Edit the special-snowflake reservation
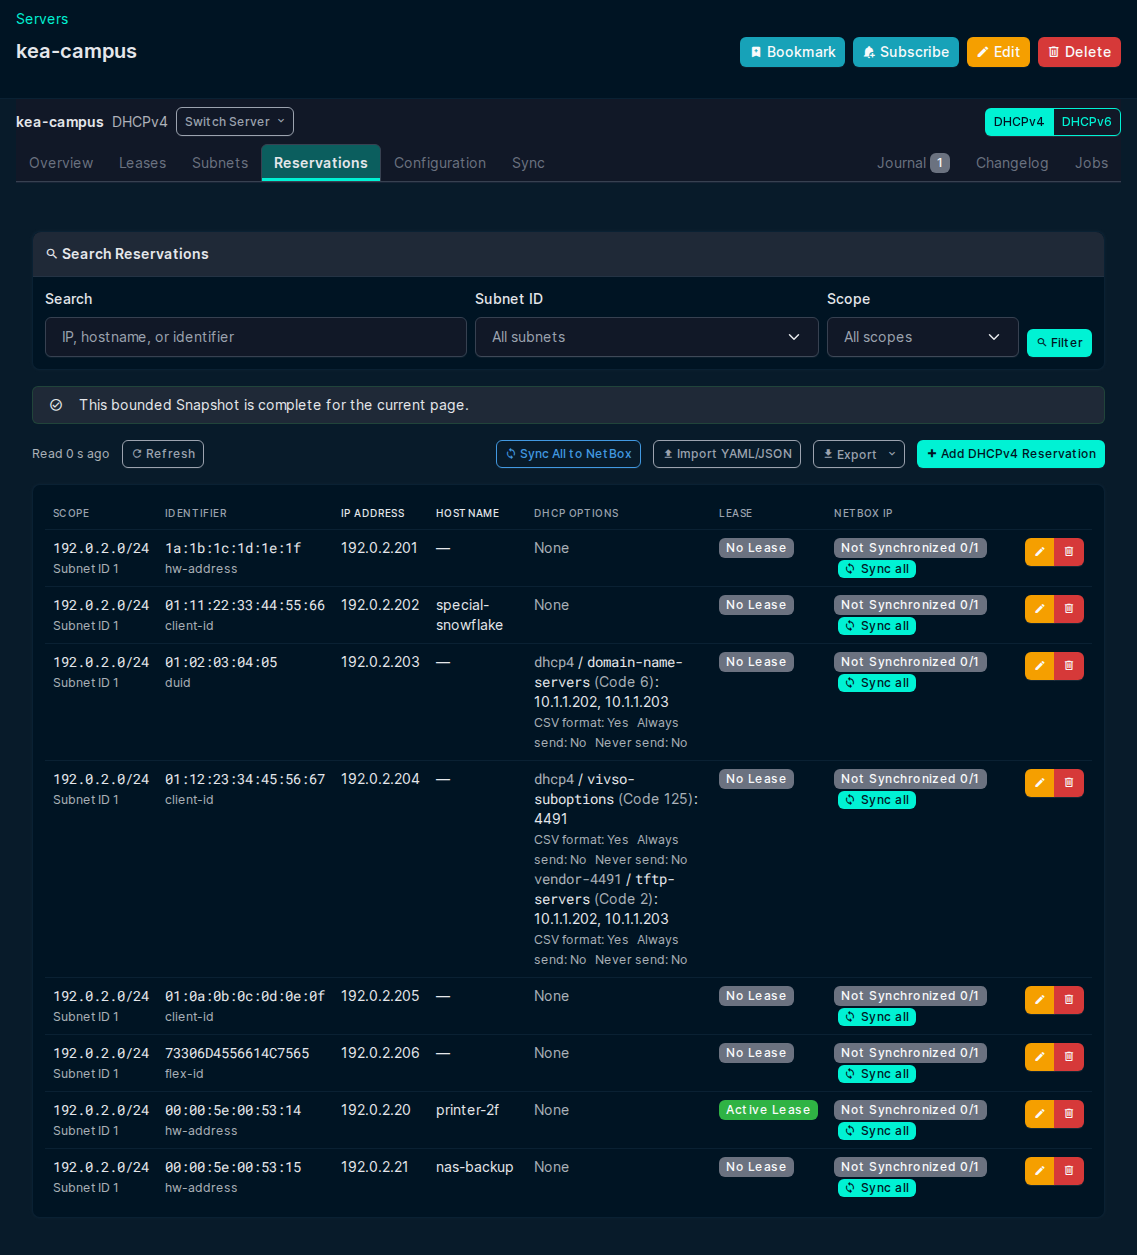This screenshot has width=1137, height=1255. pos(1039,609)
